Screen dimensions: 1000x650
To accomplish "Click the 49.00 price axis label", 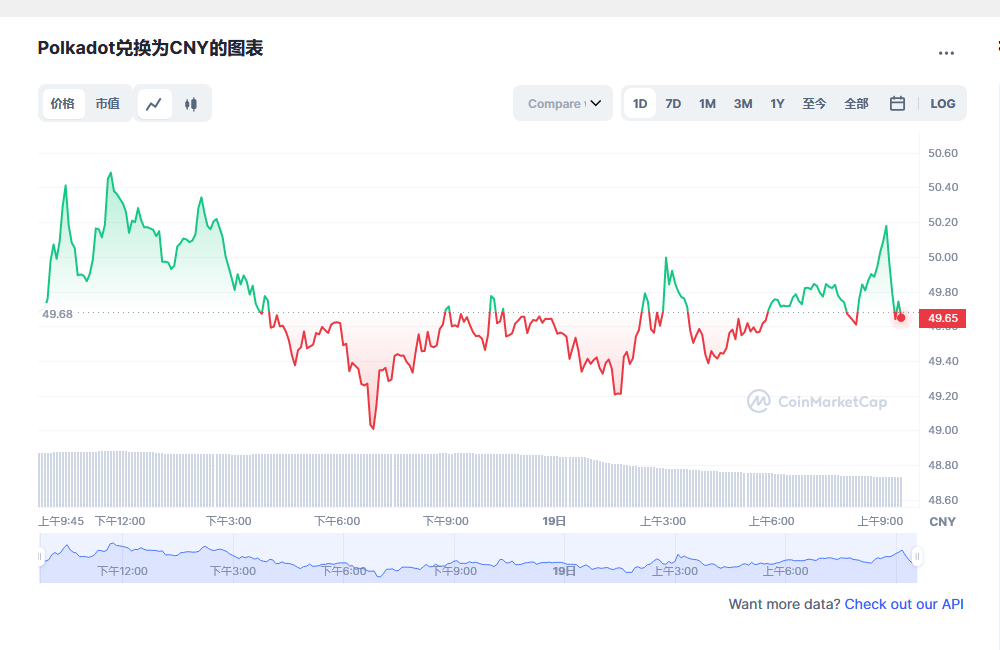I will [x=943, y=430].
